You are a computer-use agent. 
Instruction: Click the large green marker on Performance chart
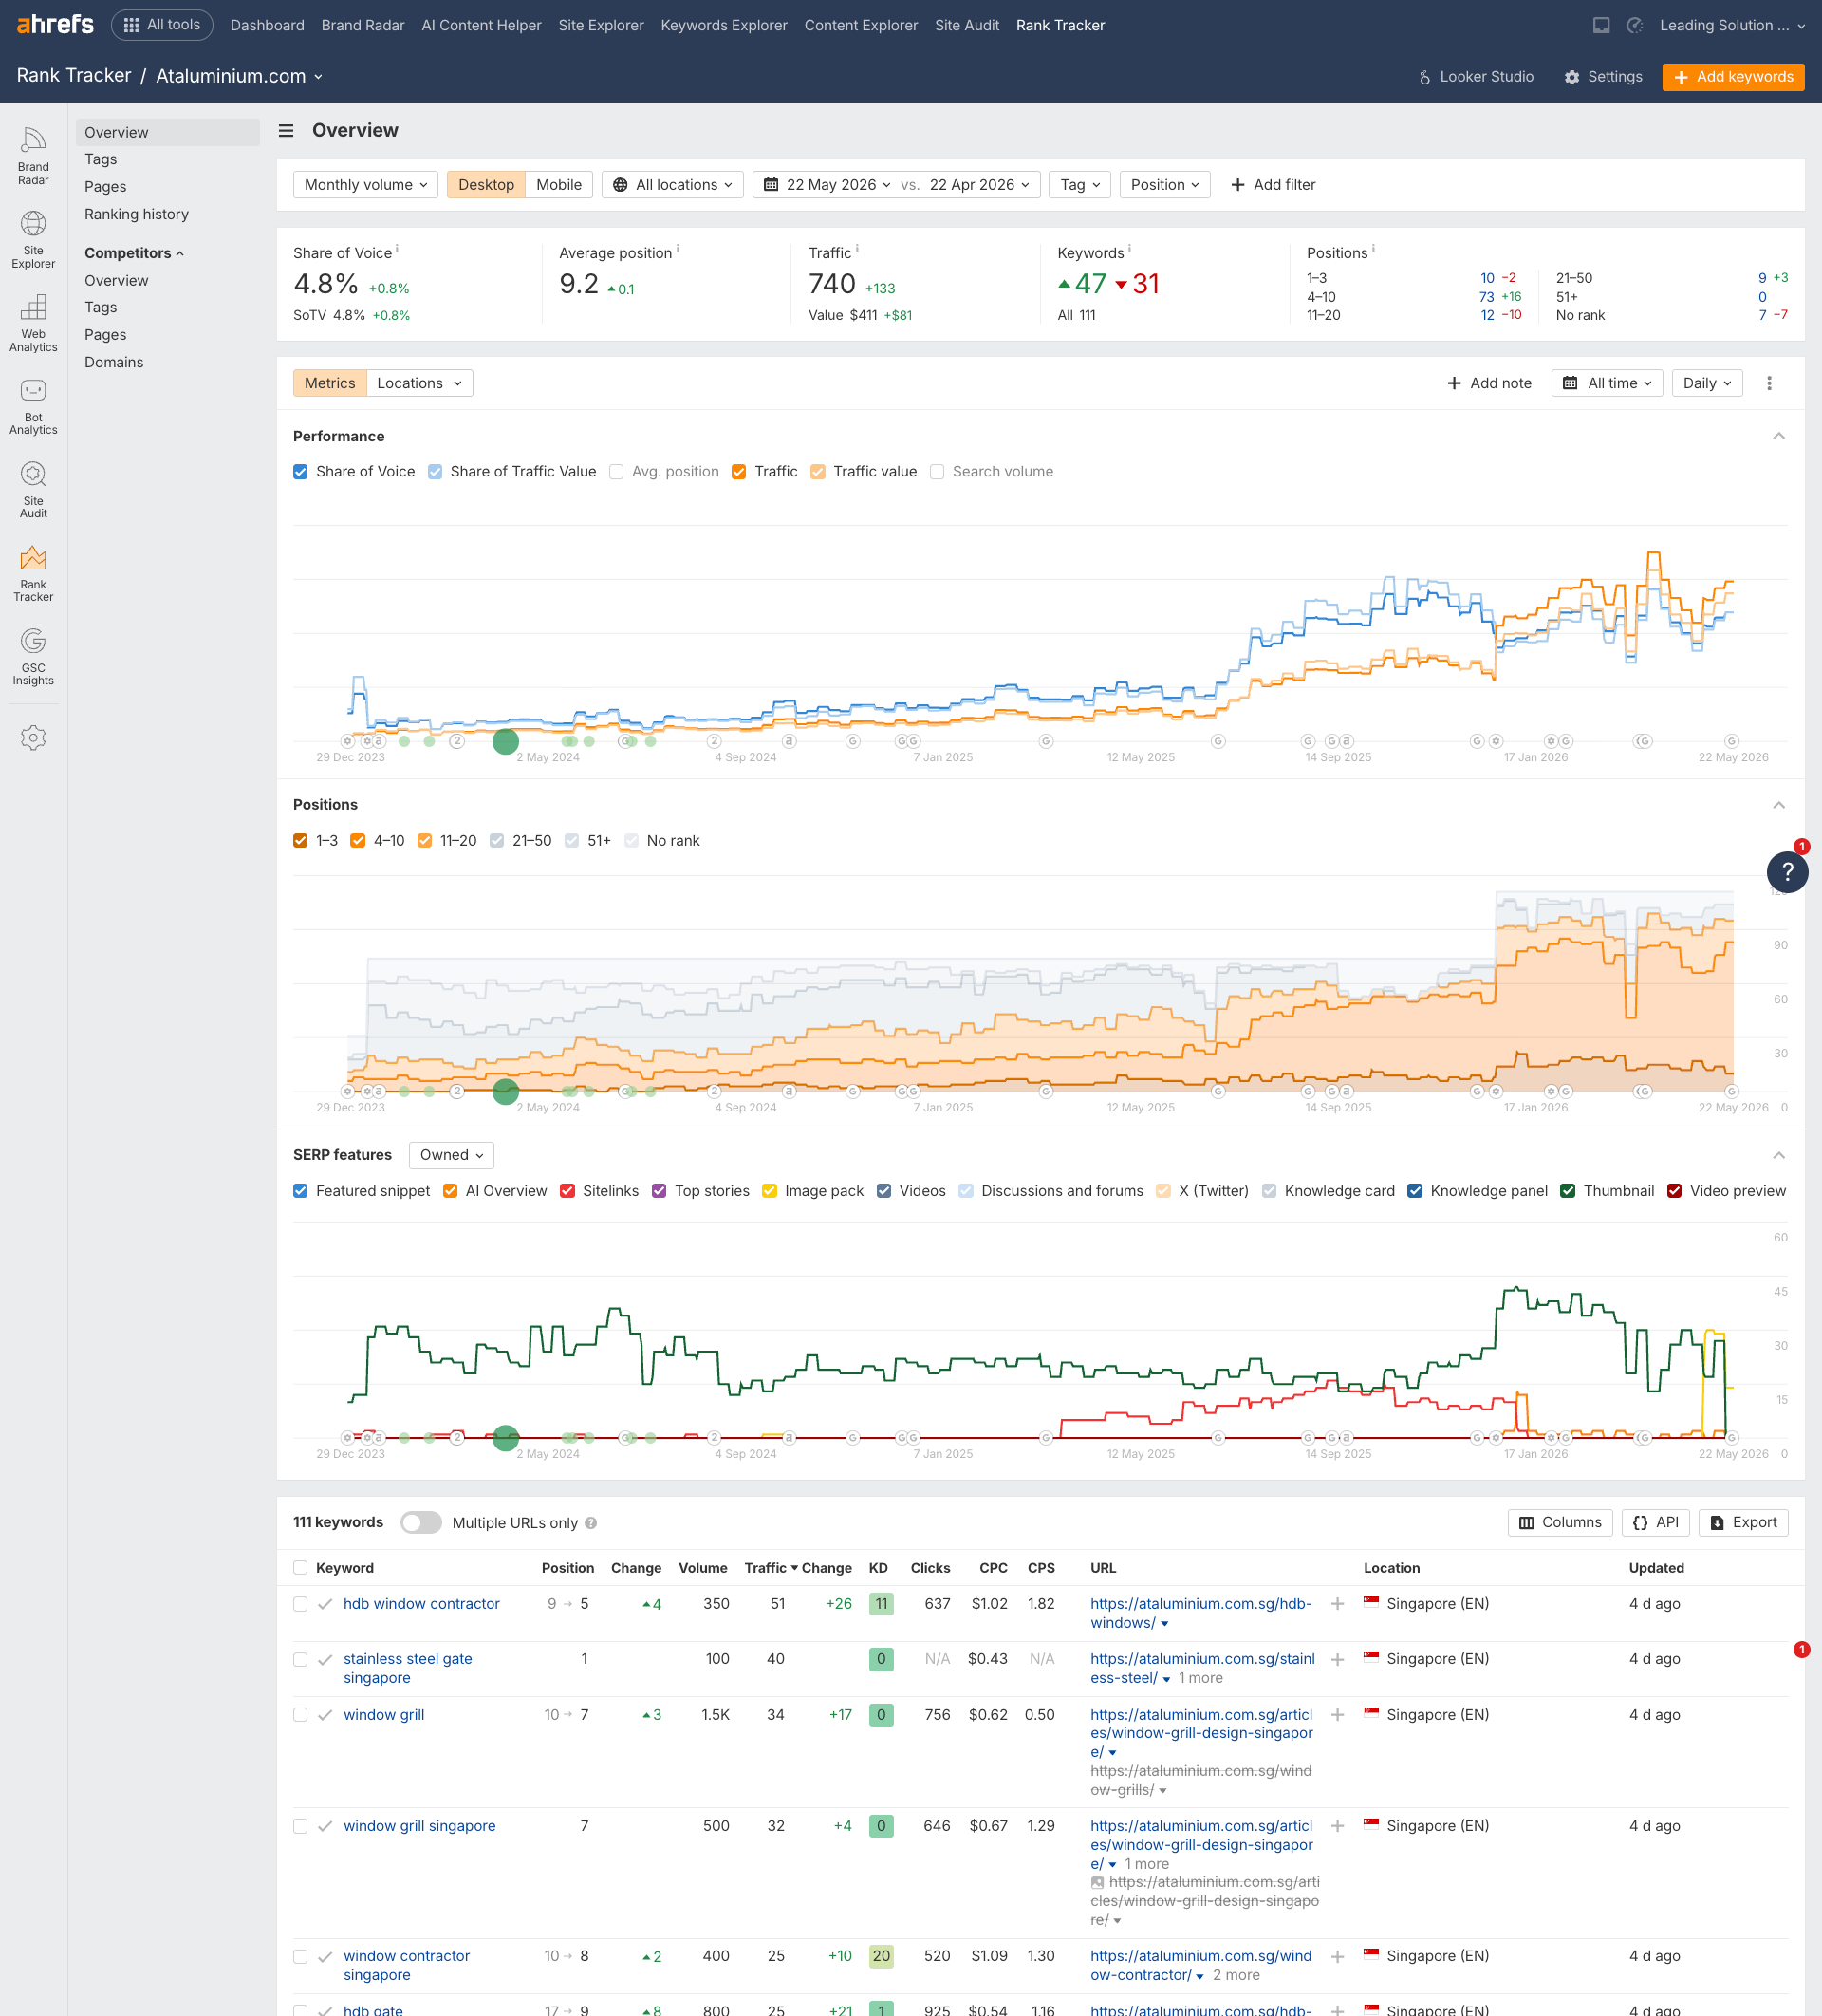pos(506,742)
